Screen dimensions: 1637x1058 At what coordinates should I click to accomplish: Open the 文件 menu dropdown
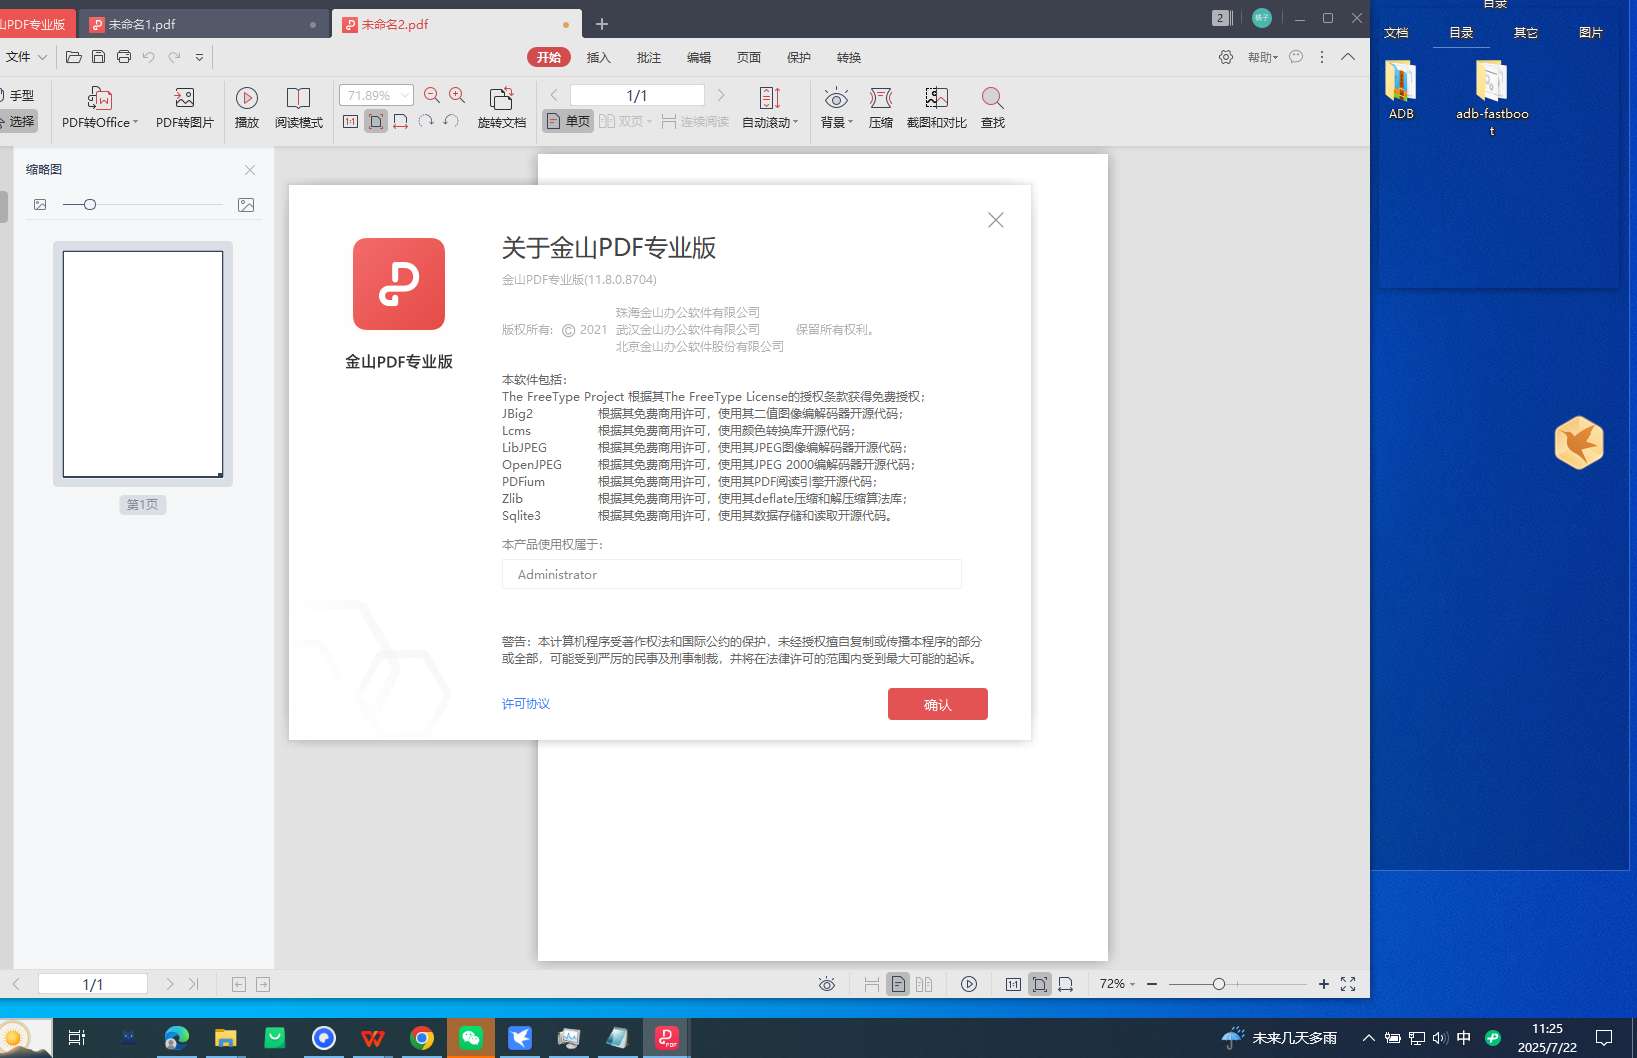click(26, 57)
